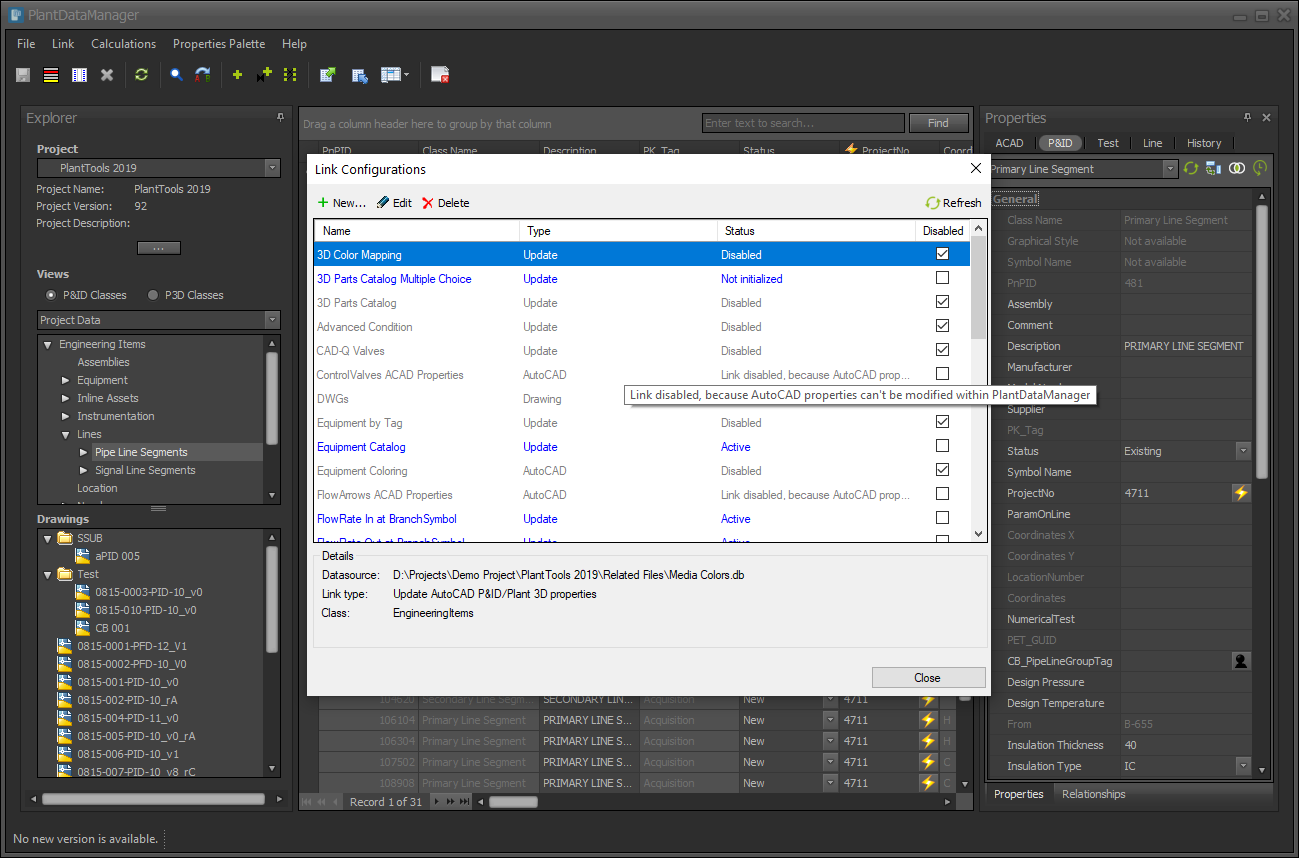Click New... in Link Configurations
Viewport: 1299px width, 858px height.
[x=342, y=203]
